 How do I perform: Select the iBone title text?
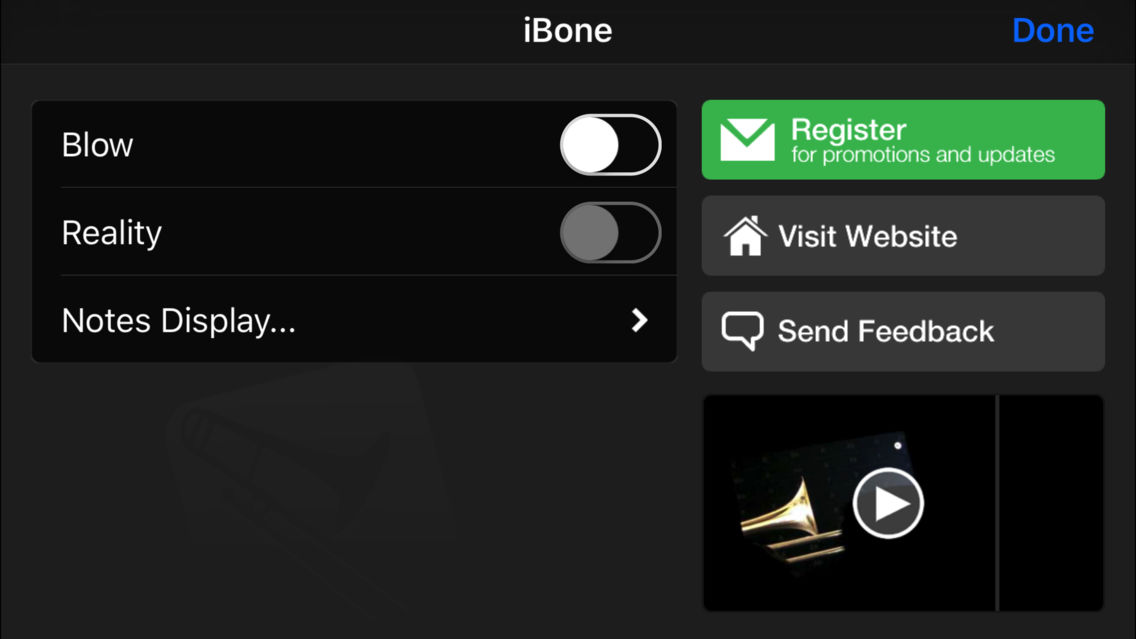[567, 30]
